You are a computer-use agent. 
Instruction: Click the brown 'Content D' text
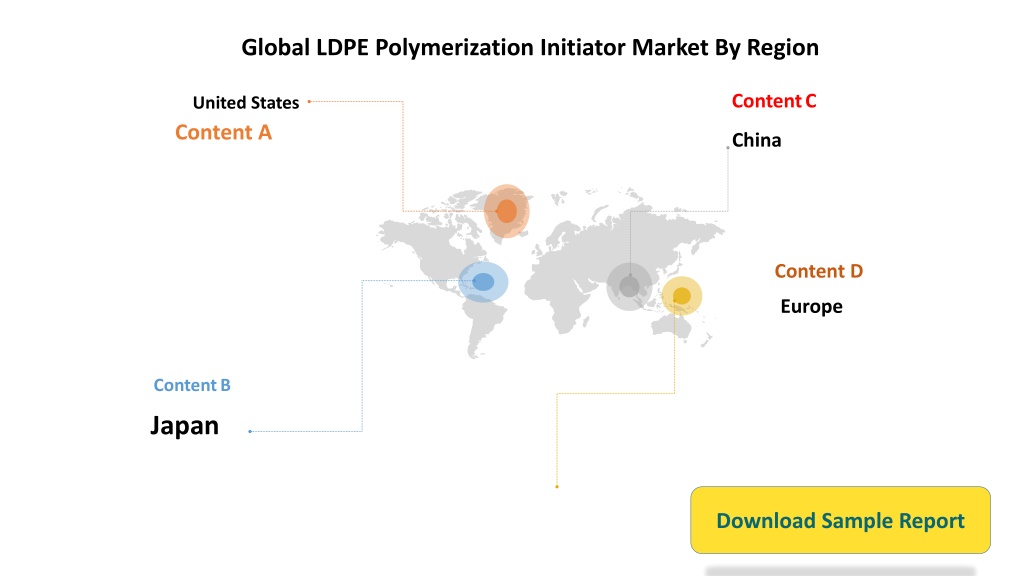click(x=818, y=271)
